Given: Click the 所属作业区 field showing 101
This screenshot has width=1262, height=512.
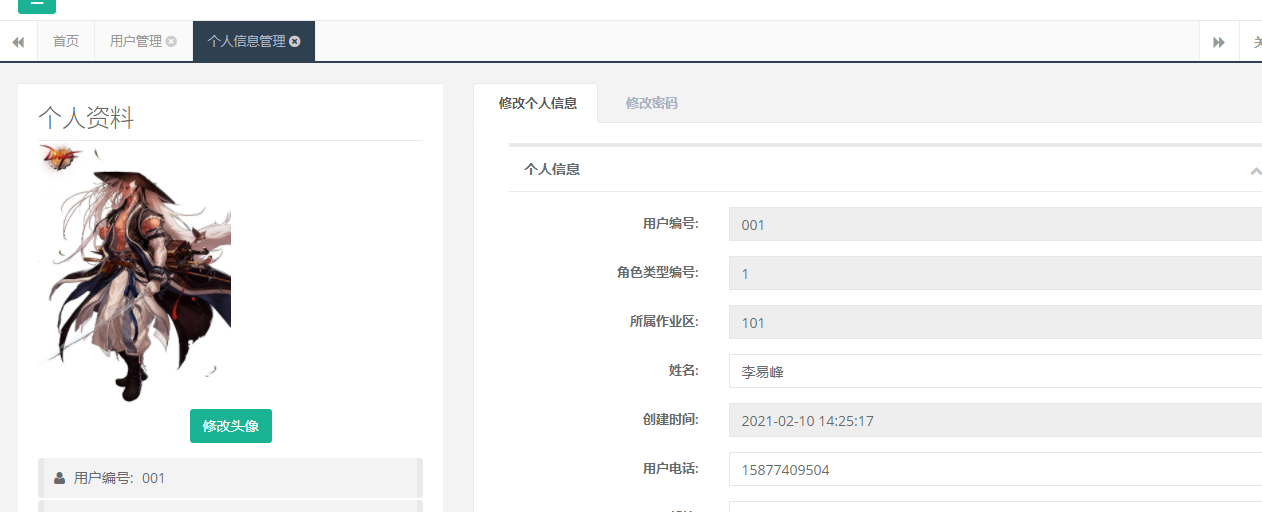Looking at the screenshot, I should coord(995,322).
